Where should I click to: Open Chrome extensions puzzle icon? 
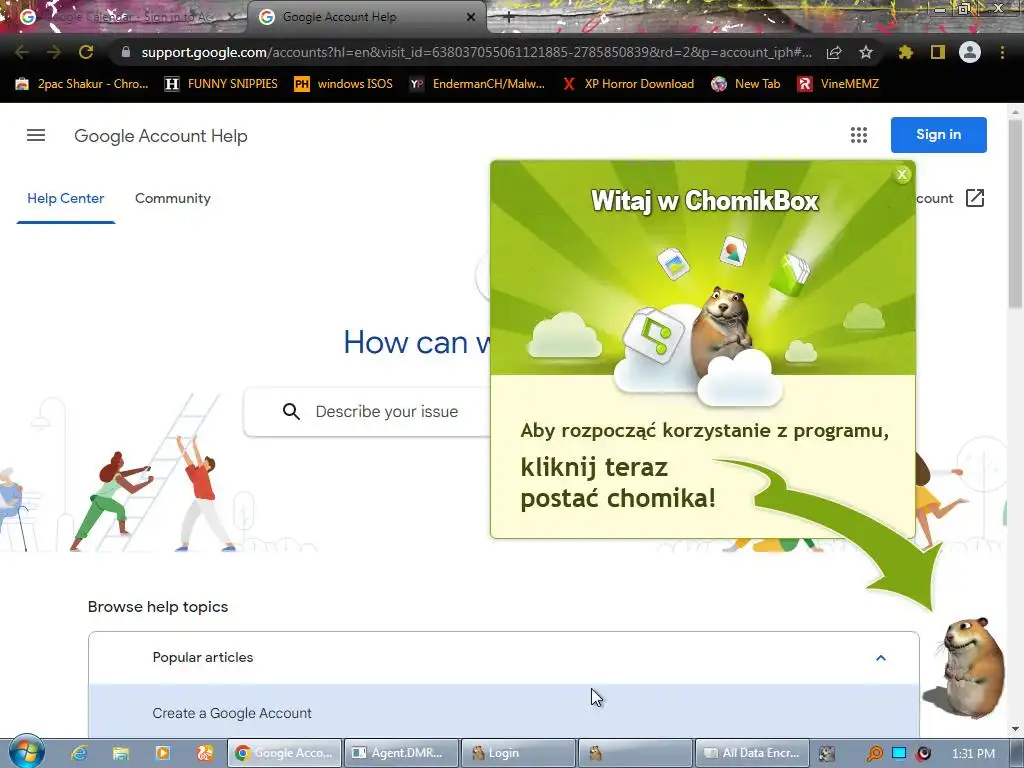point(905,52)
